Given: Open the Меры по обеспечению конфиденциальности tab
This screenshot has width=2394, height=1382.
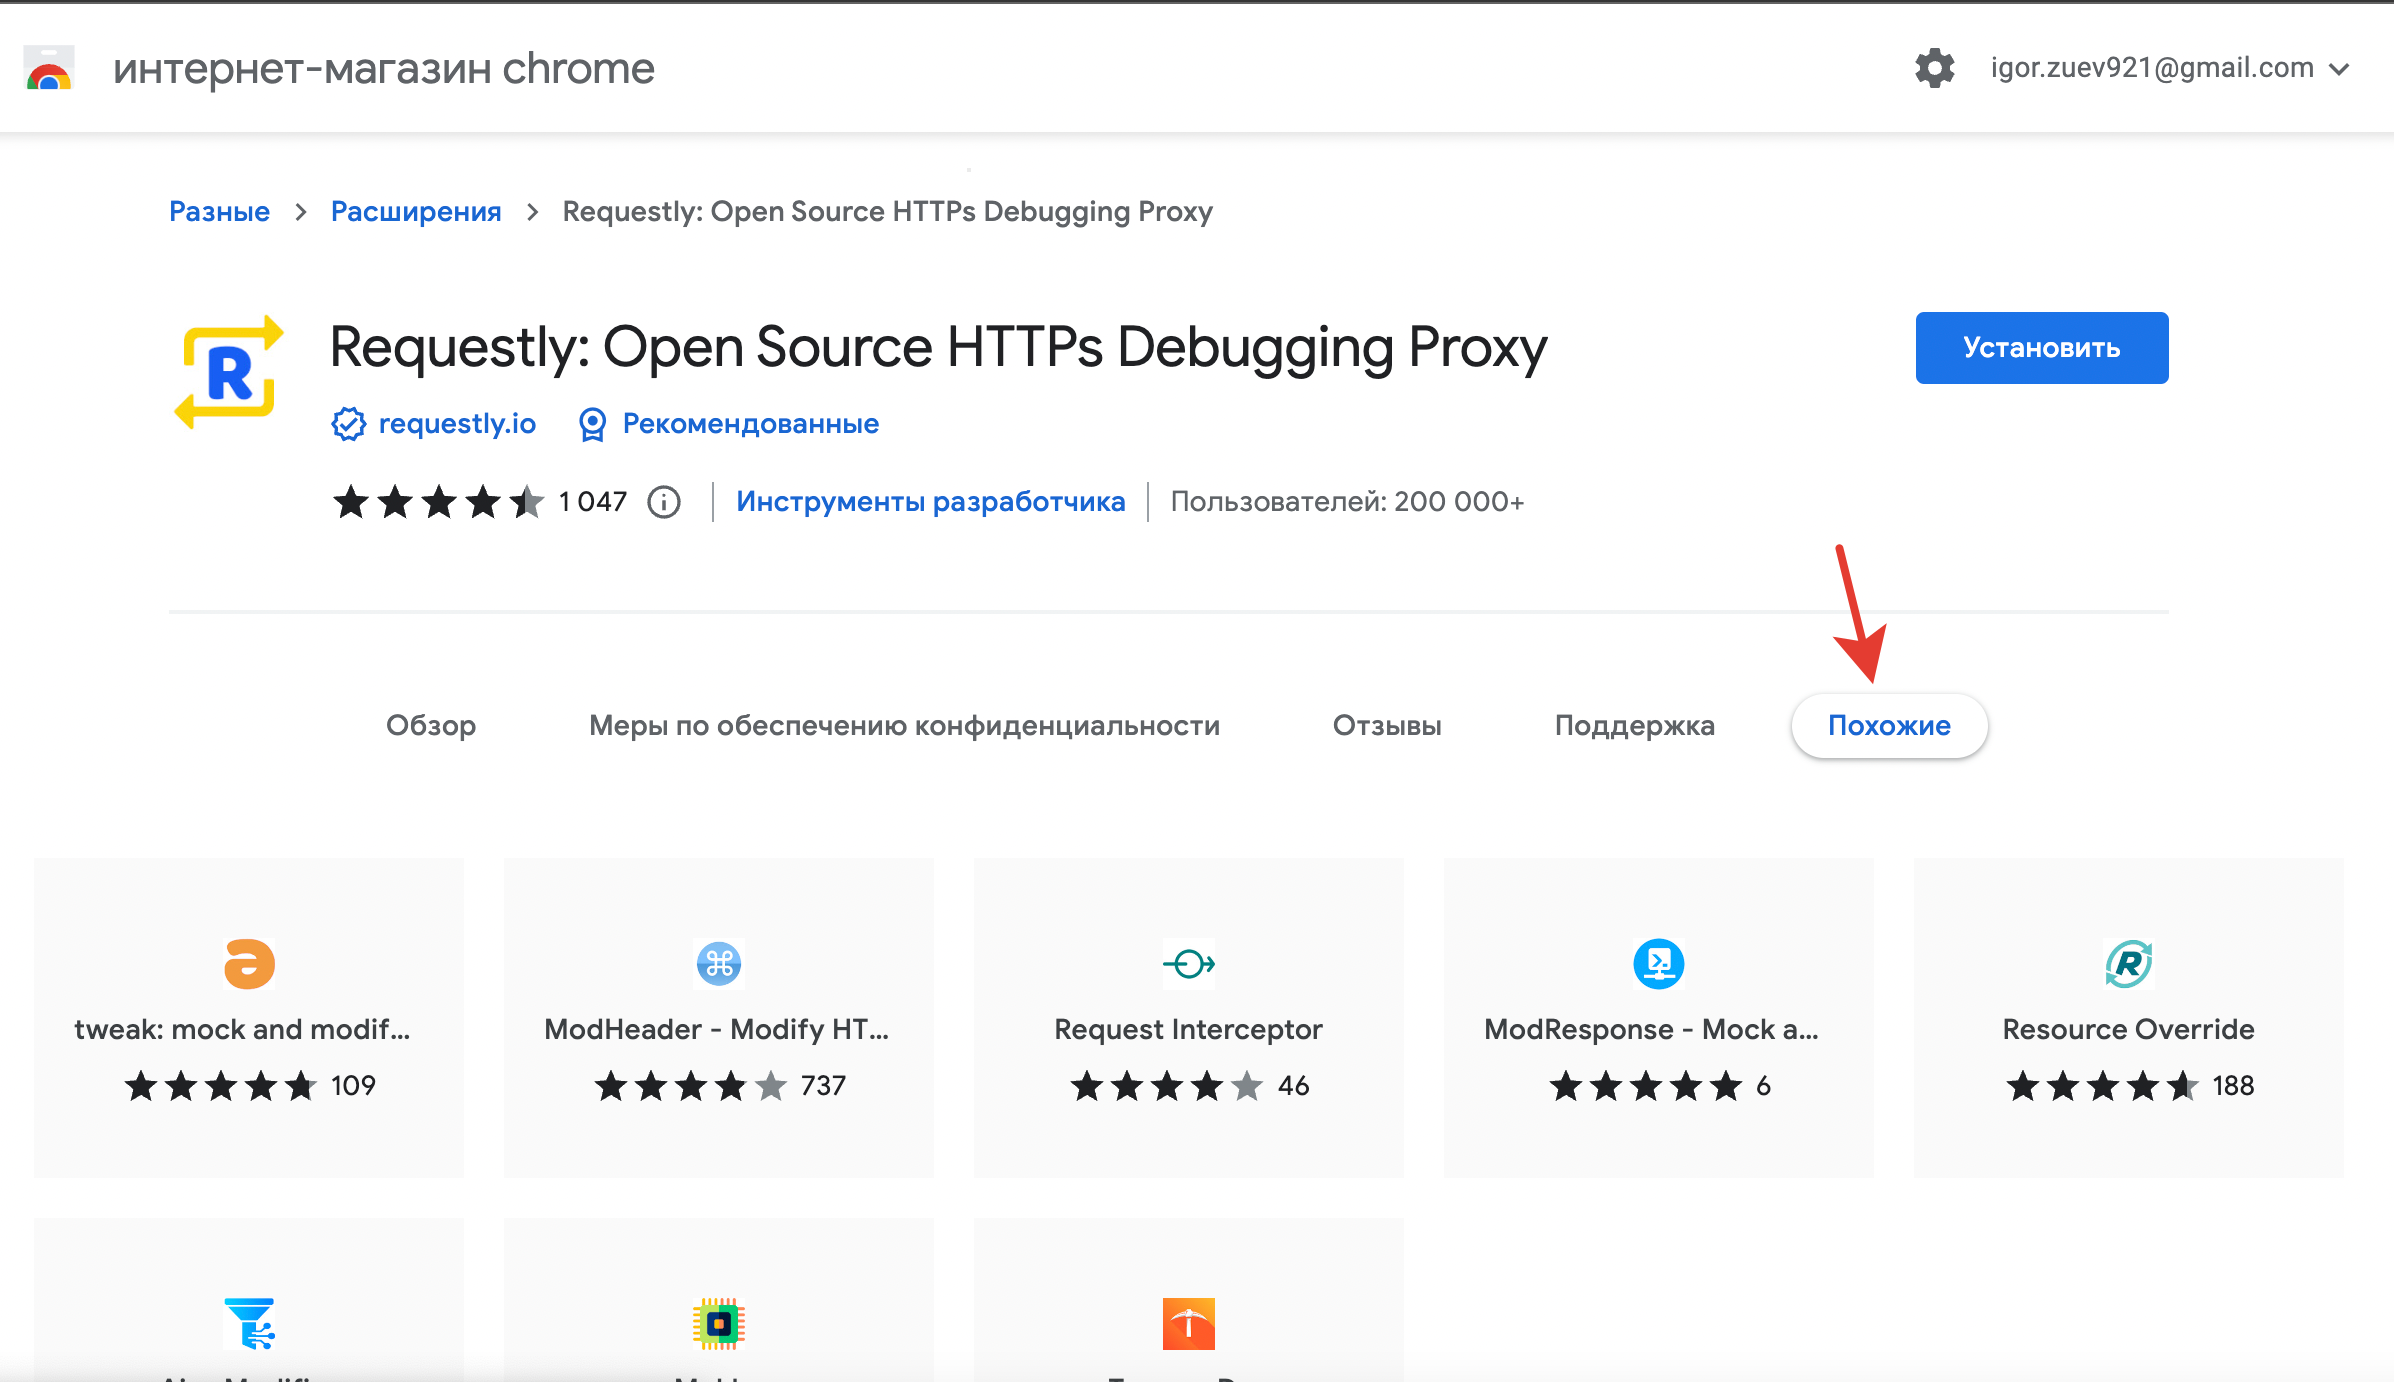Looking at the screenshot, I should click(x=904, y=725).
